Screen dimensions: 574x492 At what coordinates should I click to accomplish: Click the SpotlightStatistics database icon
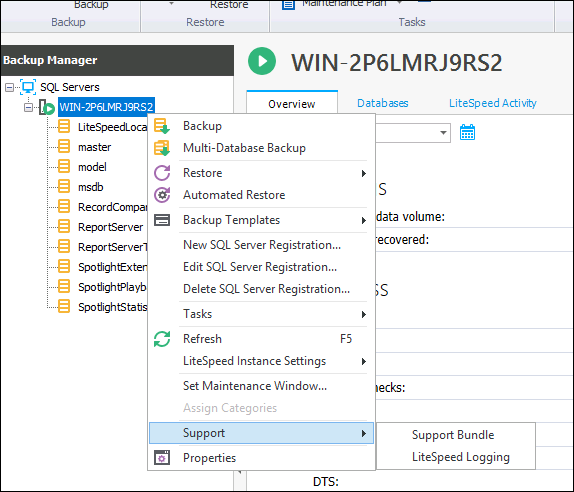coord(64,306)
